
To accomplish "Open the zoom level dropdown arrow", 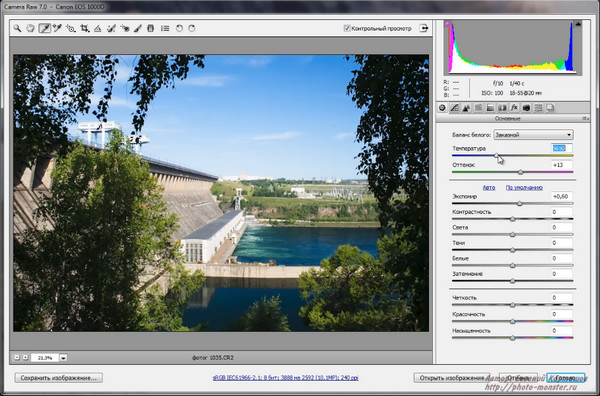I will point(63,358).
